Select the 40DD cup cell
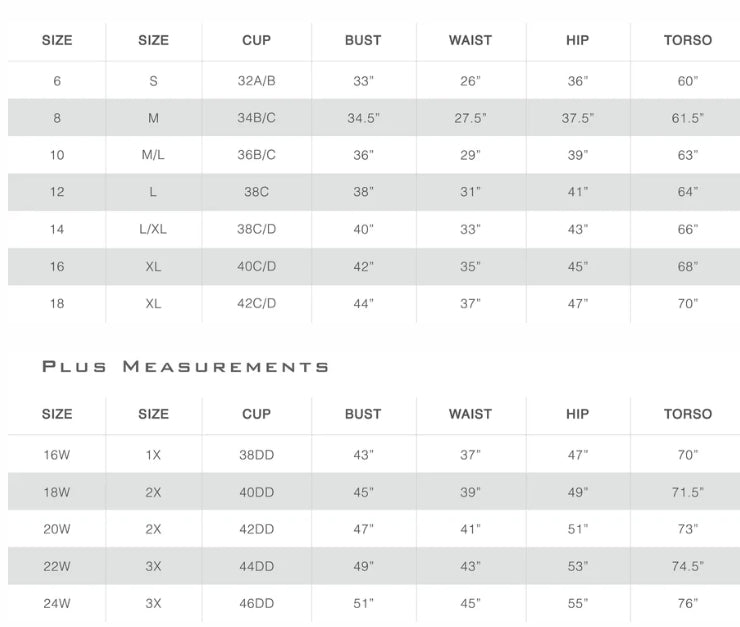This screenshot has height=627, width=740. click(x=256, y=492)
